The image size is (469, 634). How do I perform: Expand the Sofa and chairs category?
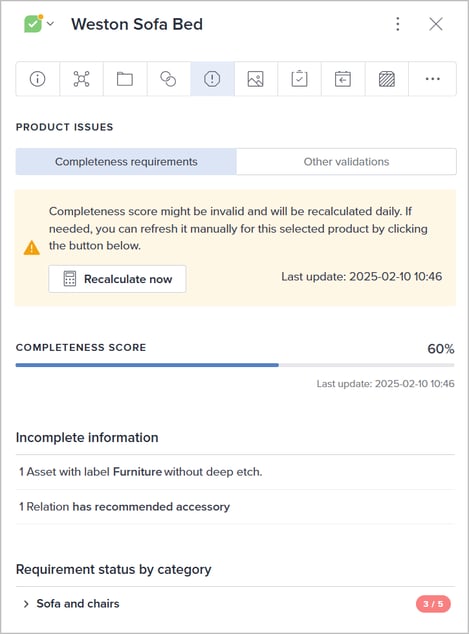26,604
